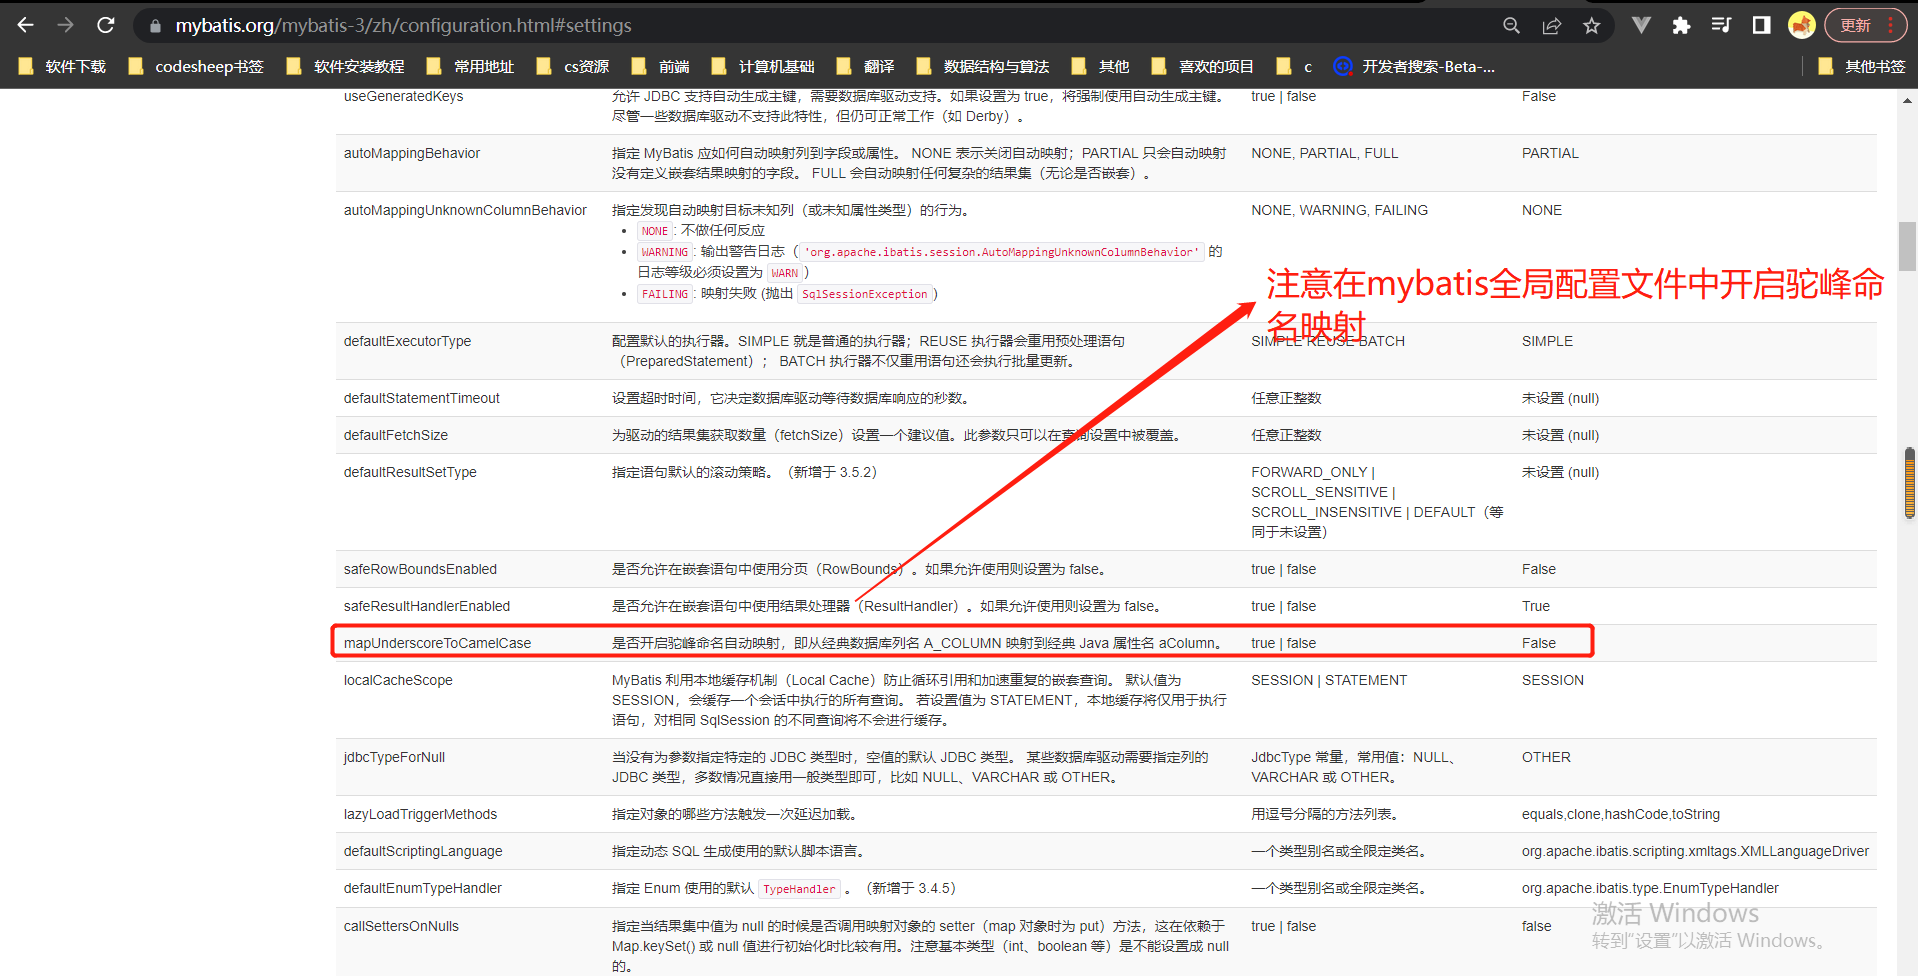The height and width of the screenshot is (976, 1918).
Task: Click the WARNING code label in list
Action: tap(665, 252)
